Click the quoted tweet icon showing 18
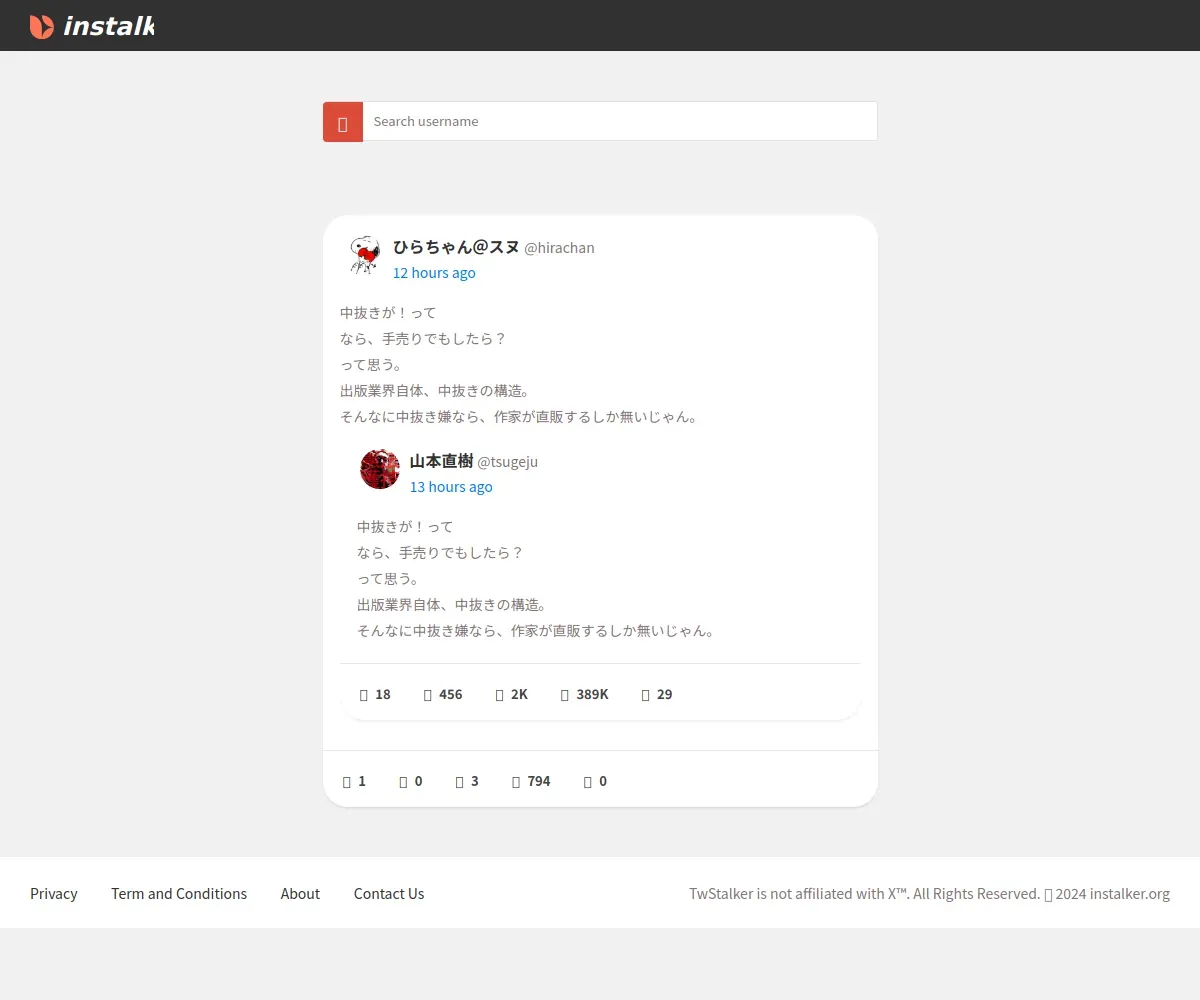1200x1000 pixels. coord(364,694)
